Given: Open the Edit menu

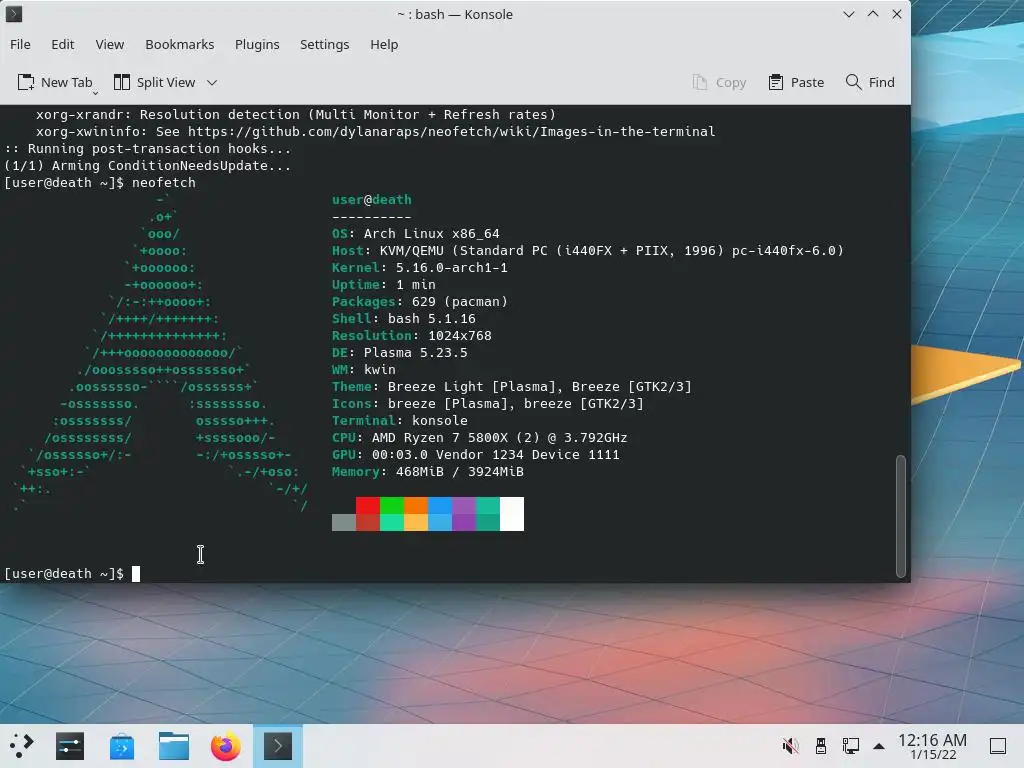Looking at the screenshot, I should coord(63,44).
